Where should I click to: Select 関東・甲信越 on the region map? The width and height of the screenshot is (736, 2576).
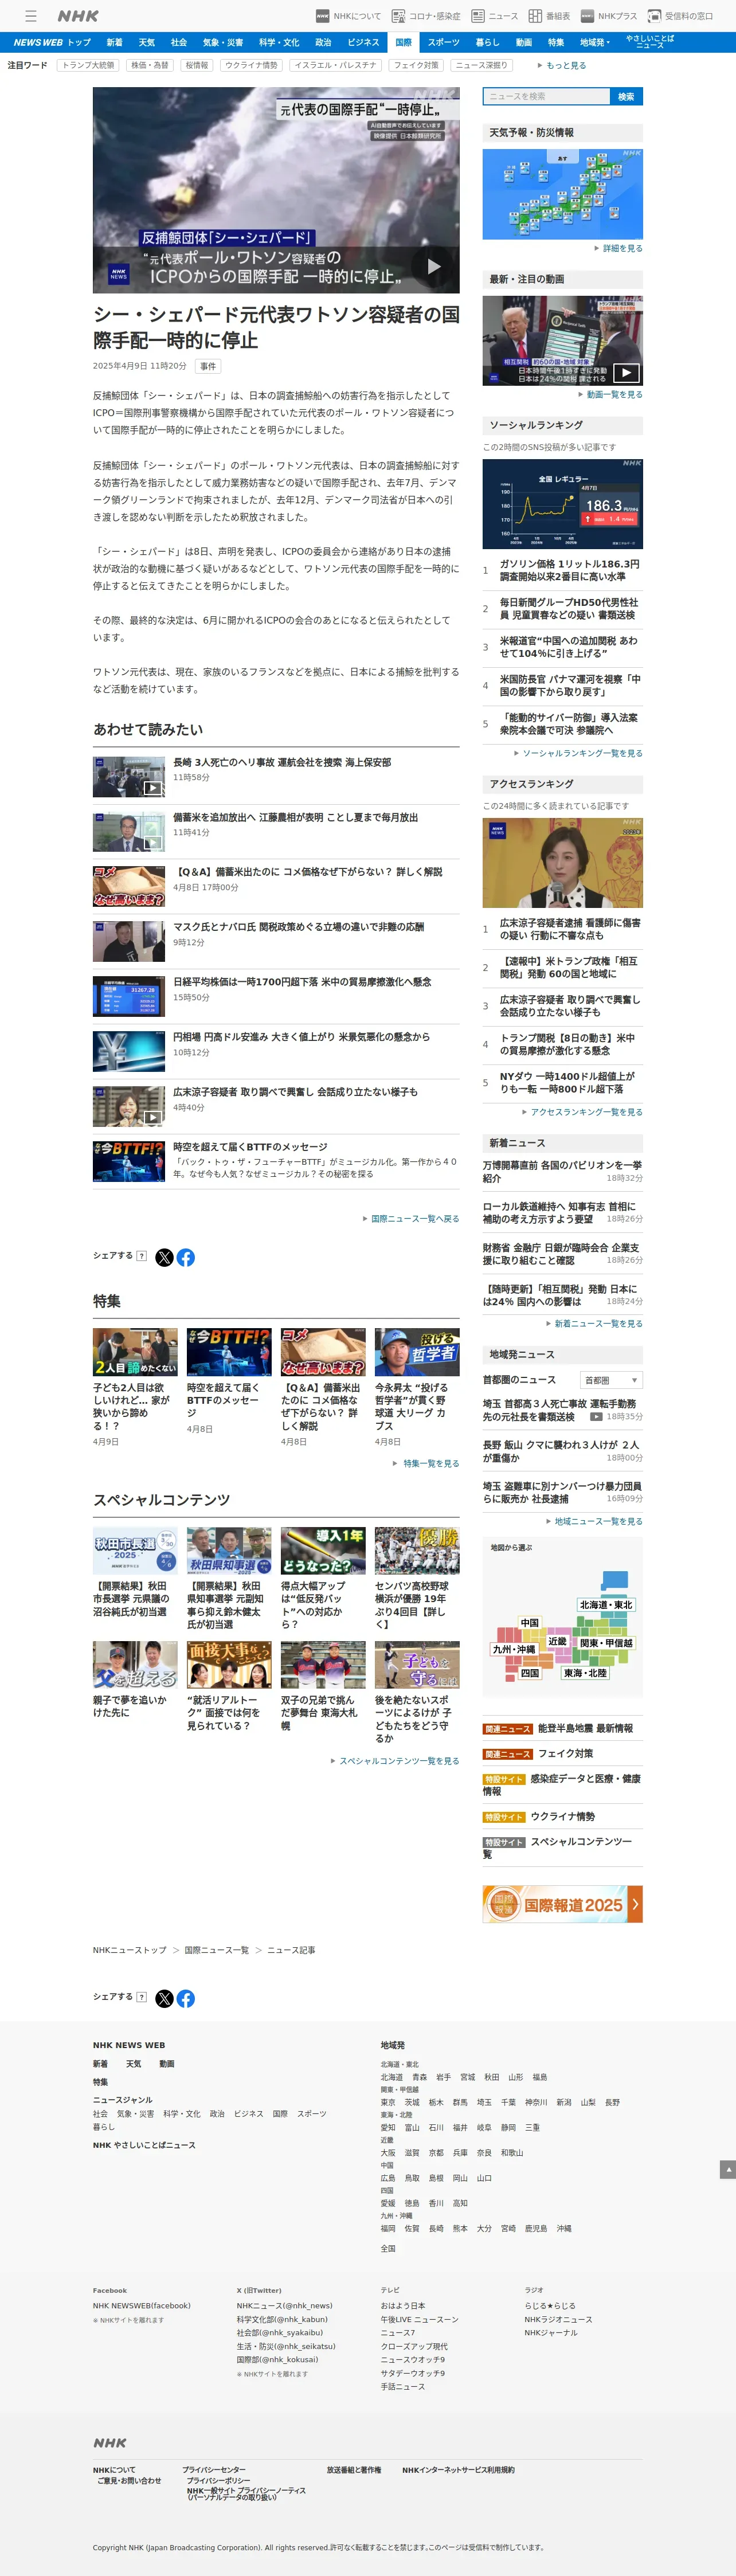coord(606,1643)
